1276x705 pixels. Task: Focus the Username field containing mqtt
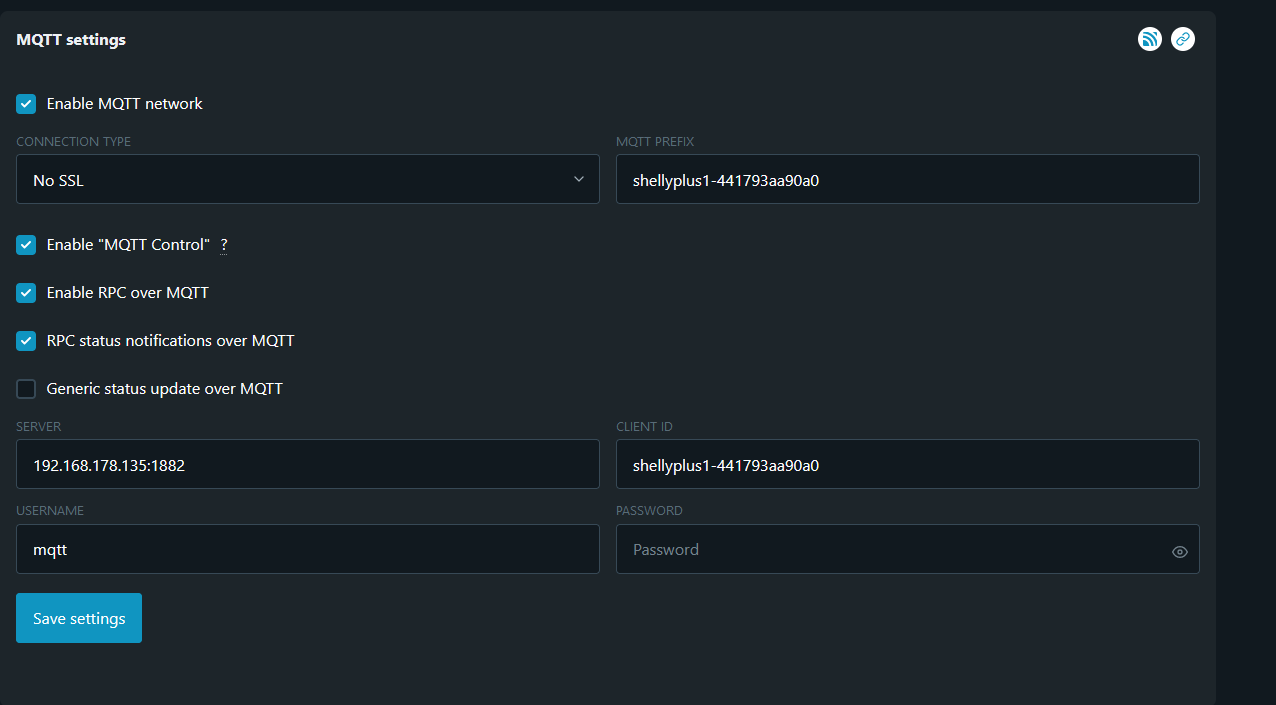(x=307, y=549)
